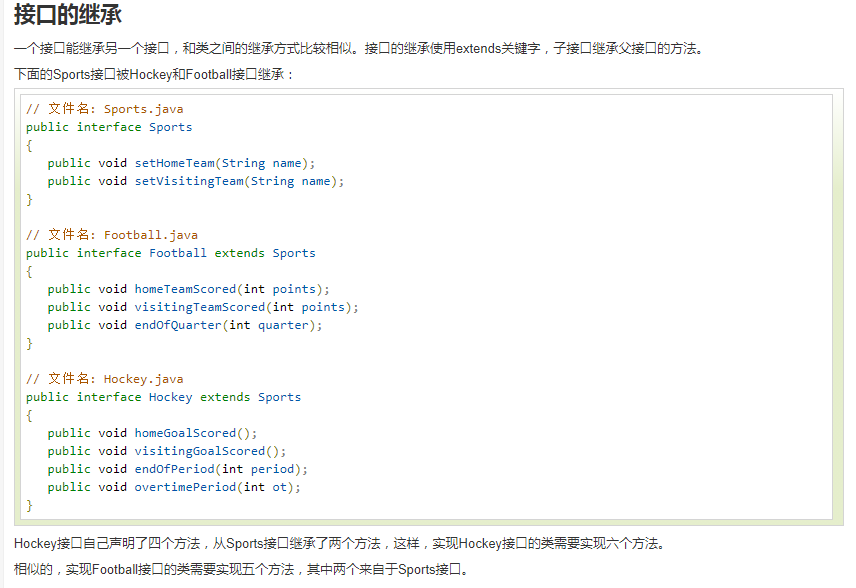The image size is (856, 588).
Task: Click the paragraph starting 一个接口能继承另一个接口
Action: pyautogui.click(x=359, y=49)
